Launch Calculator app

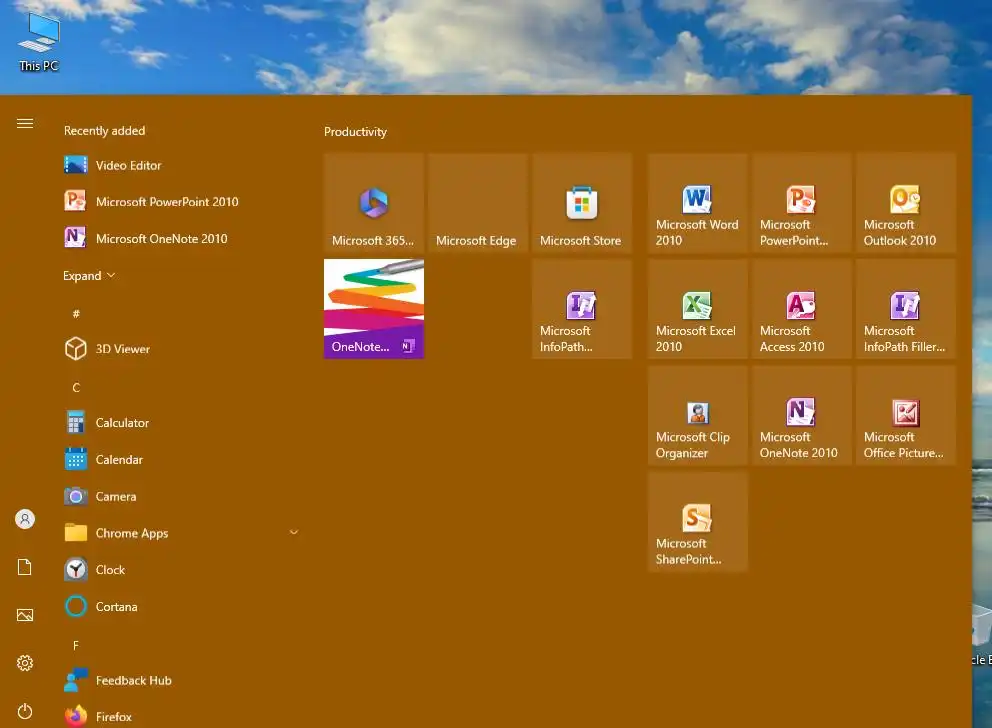pyautogui.click(x=182, y=423)
